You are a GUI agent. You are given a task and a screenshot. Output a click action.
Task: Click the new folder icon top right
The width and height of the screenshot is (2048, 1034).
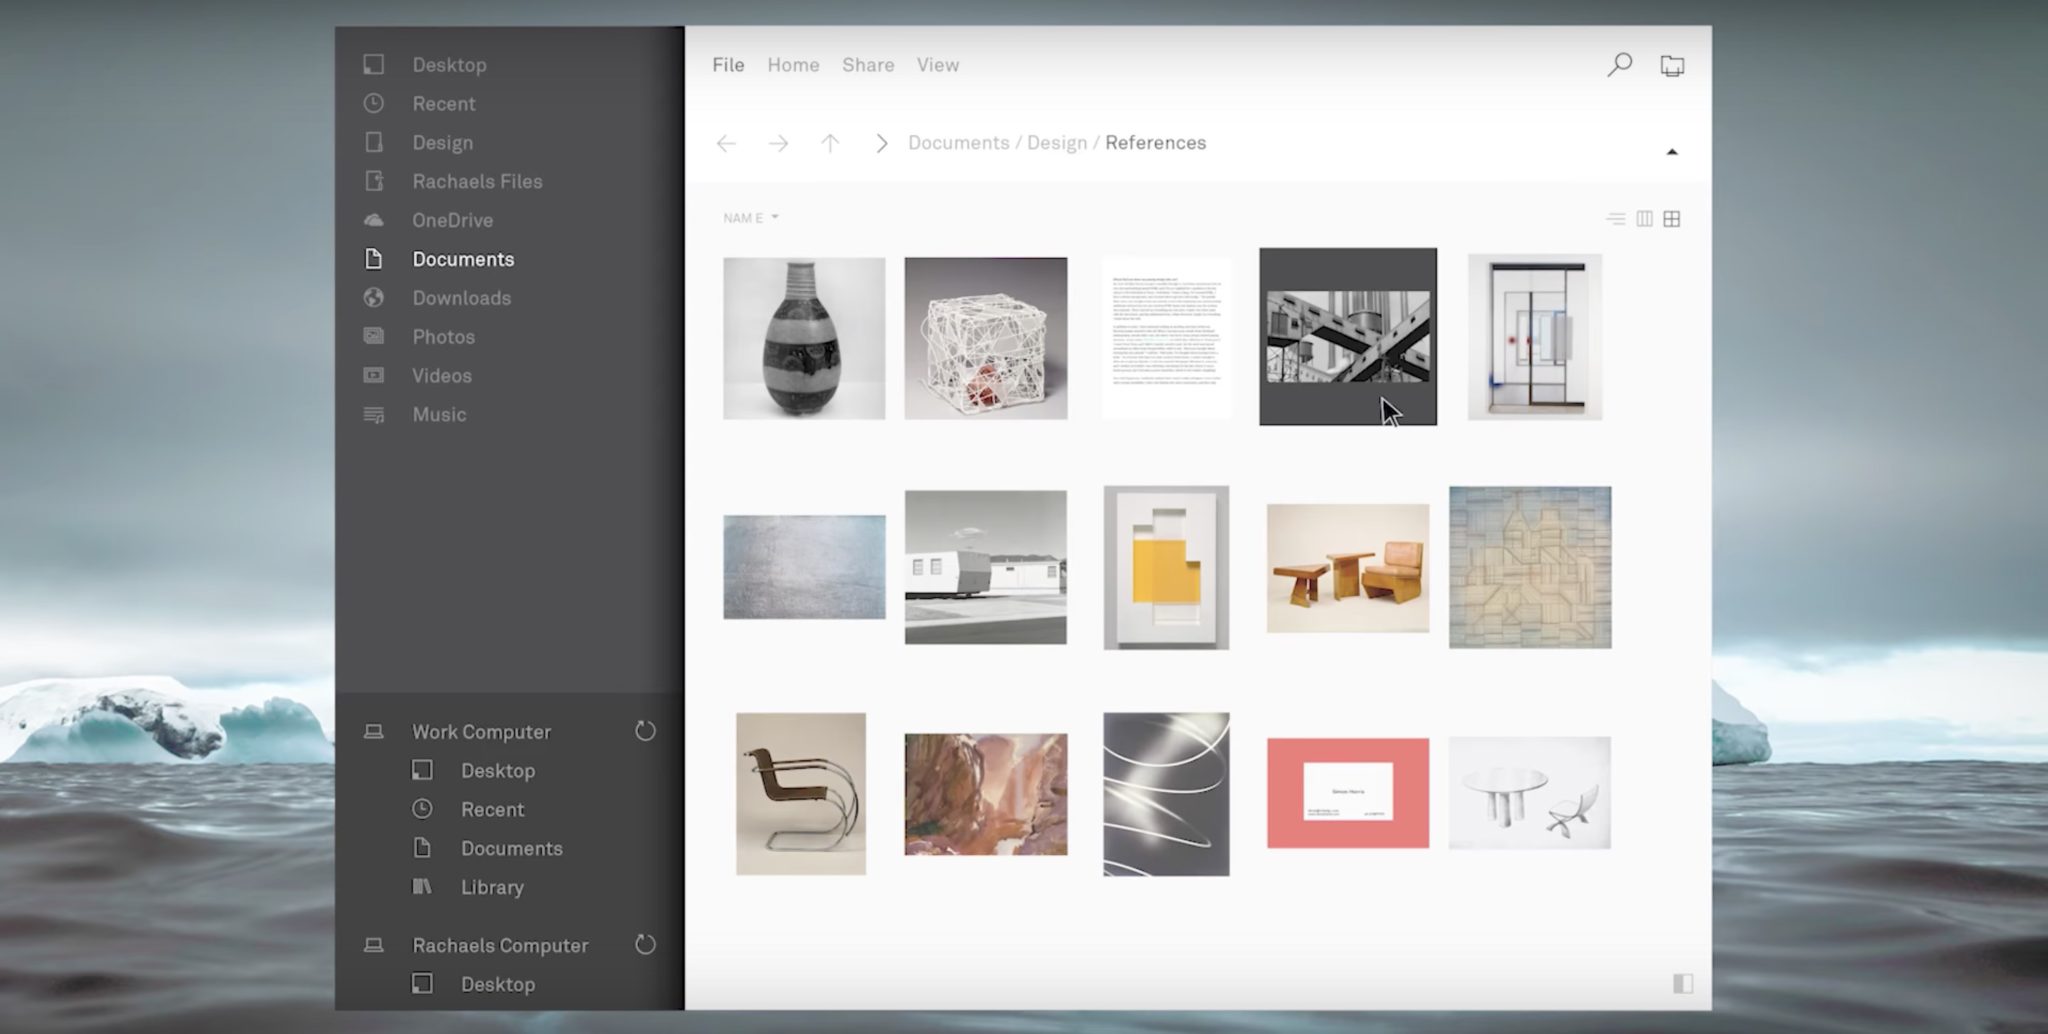click(1673, 64)
